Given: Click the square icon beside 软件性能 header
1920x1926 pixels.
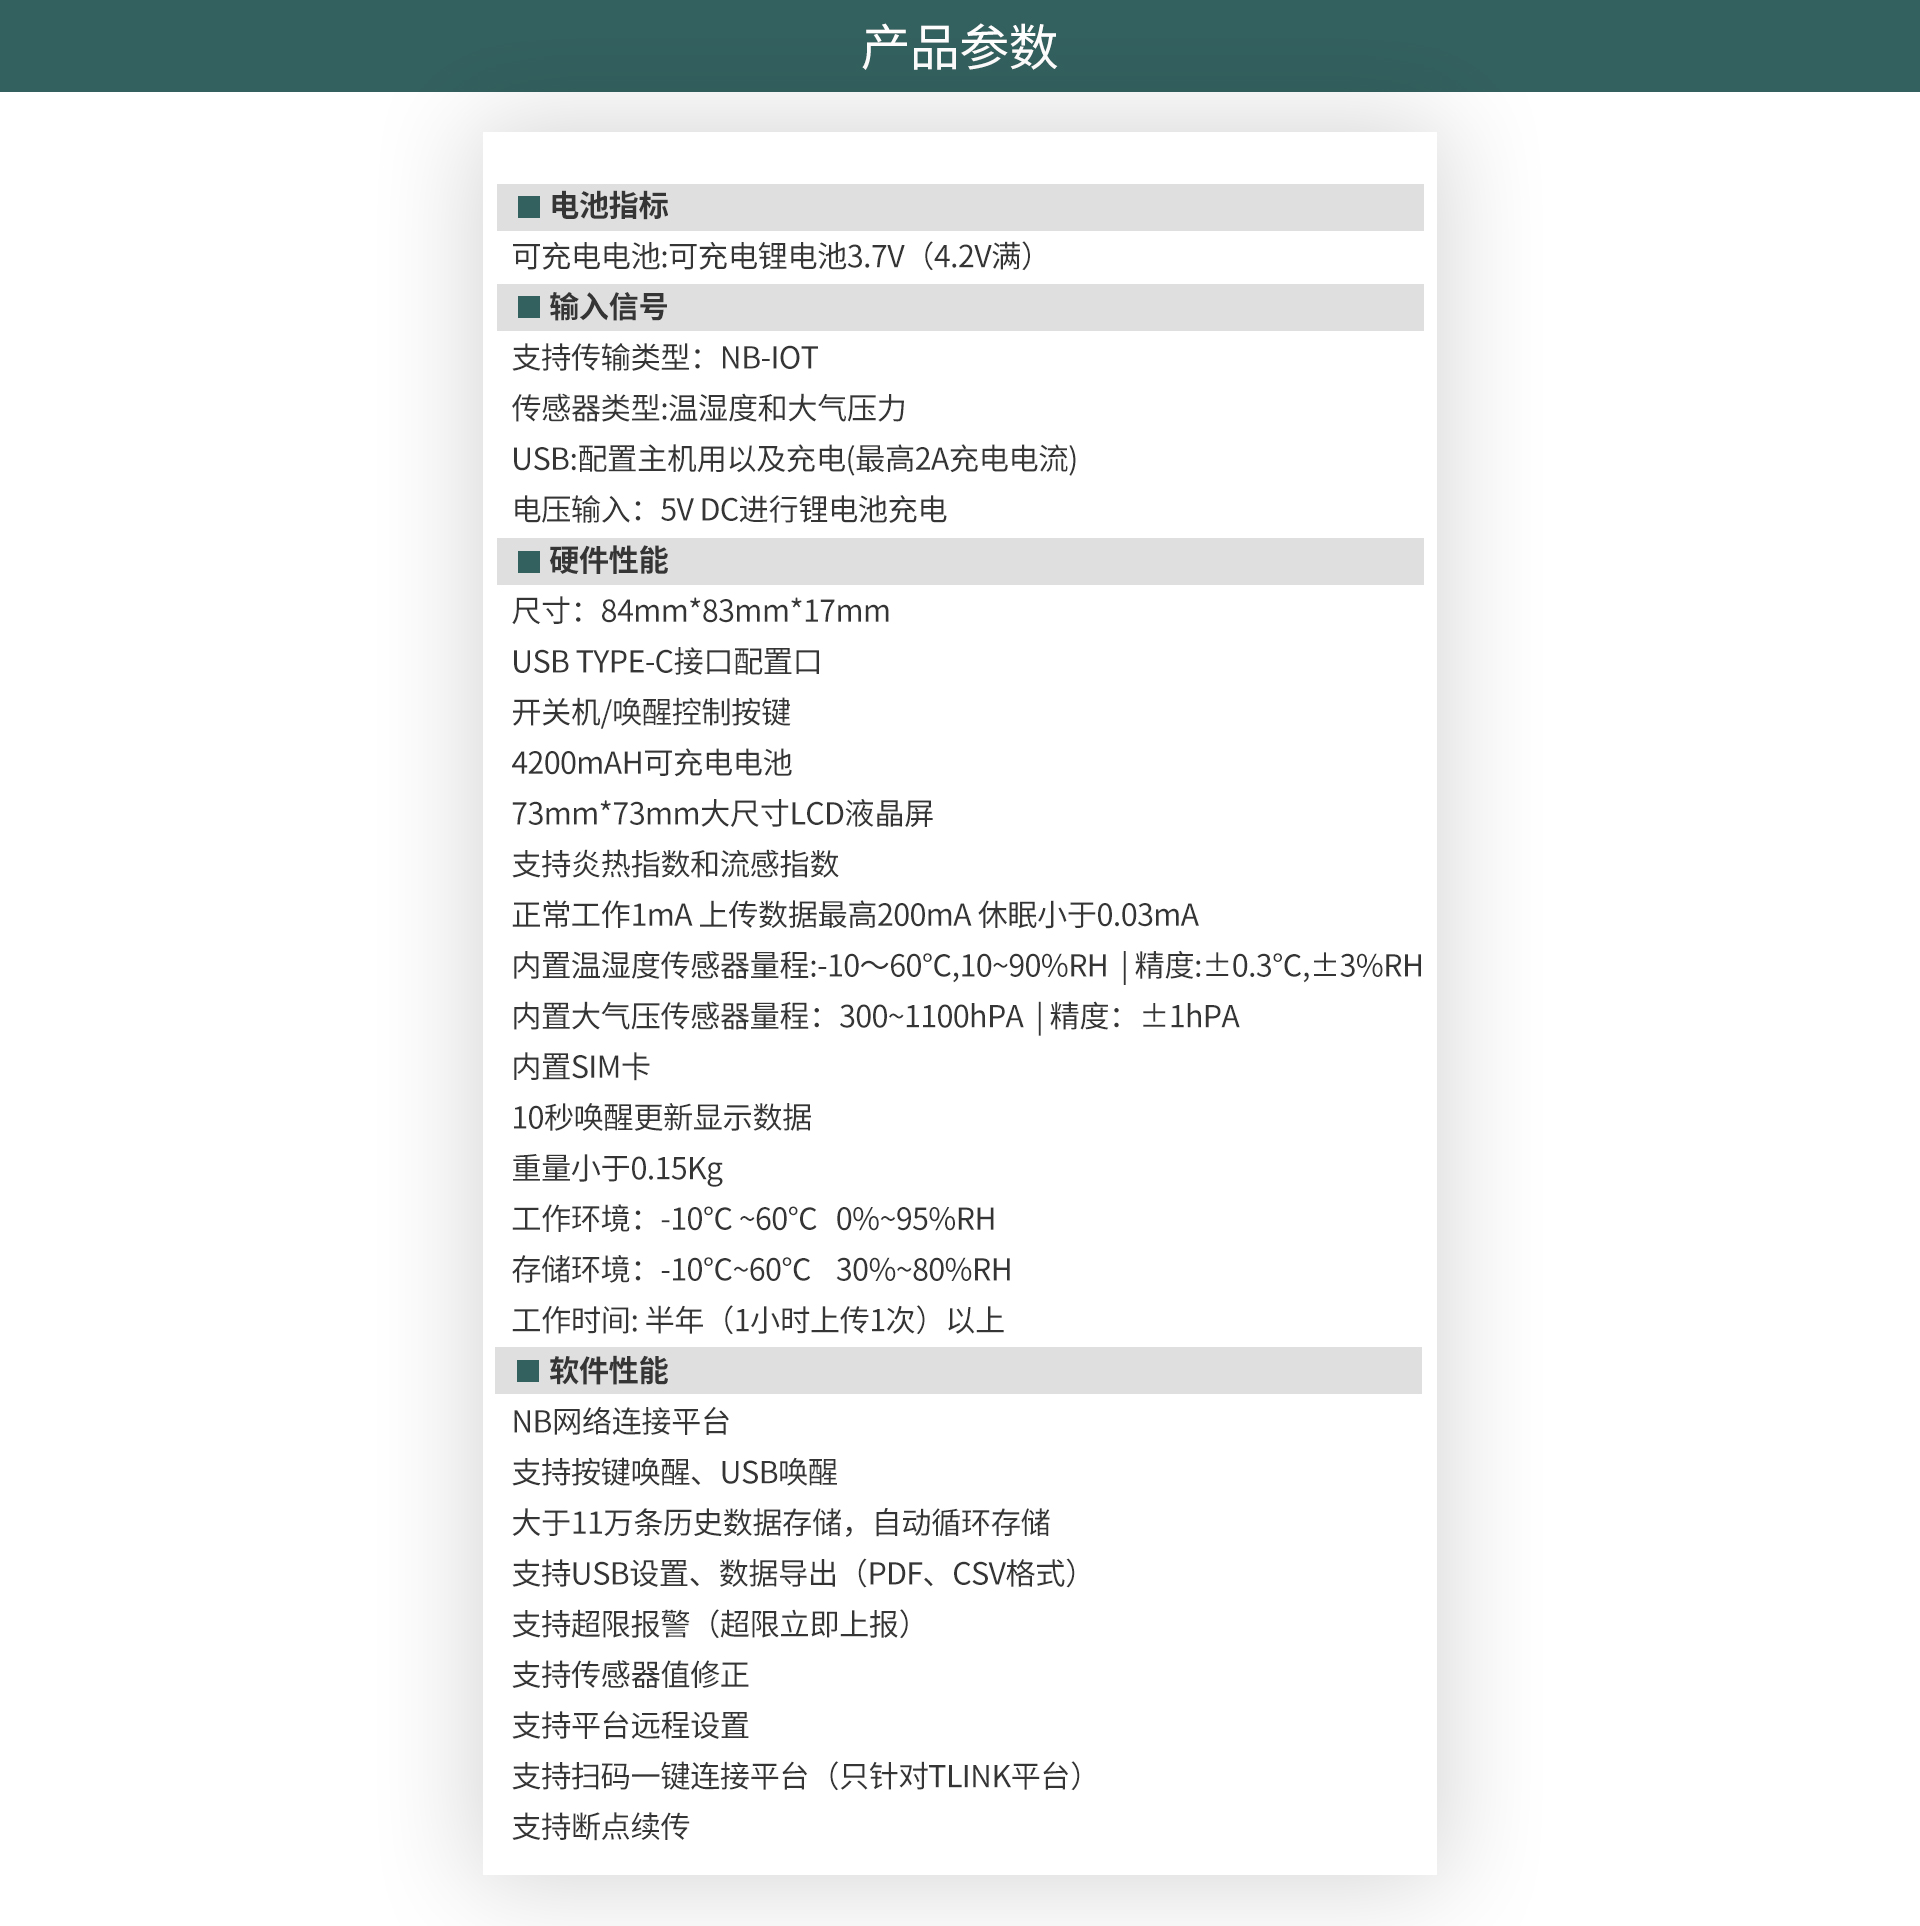Looking at the screenshot, I should pos(527,1373).
